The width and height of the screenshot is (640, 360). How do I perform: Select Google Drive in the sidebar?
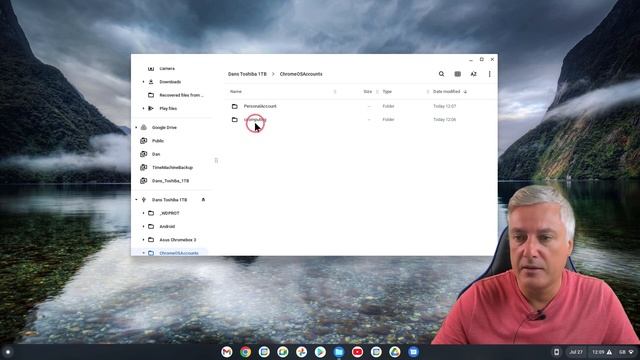coord(164,127)
